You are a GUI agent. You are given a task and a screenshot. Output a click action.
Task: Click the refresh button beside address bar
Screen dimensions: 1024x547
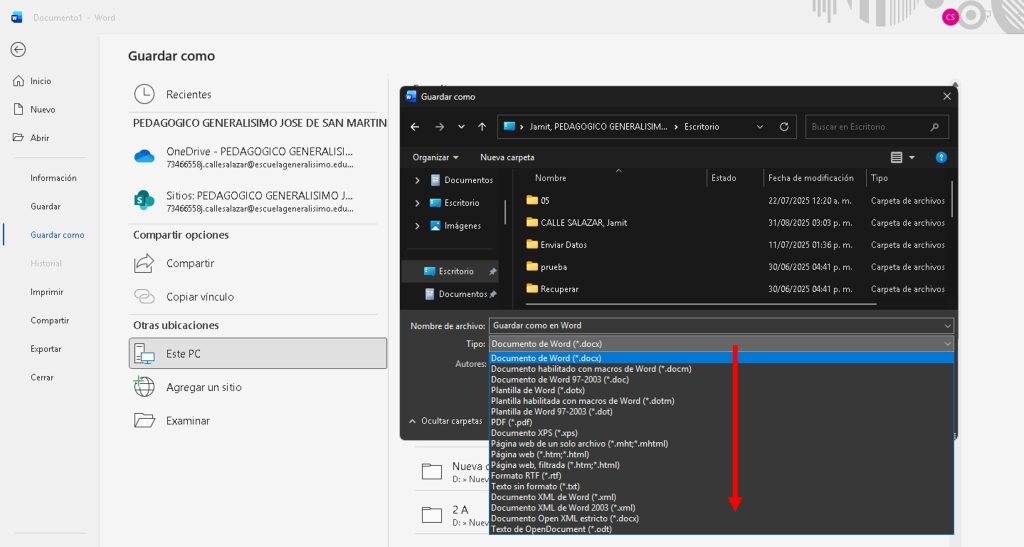(x=784, y=127)
